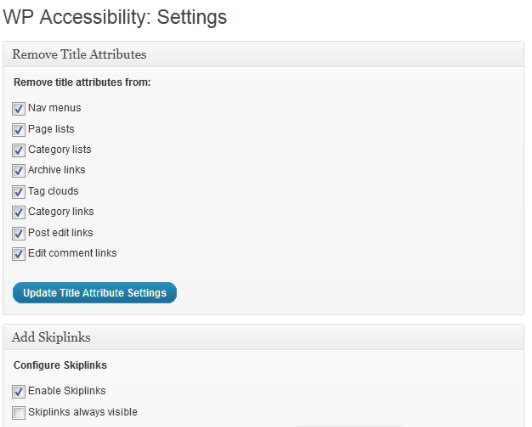This screenshot has width=532, height=427.
Task: Toggle the Edit comment links checkbox
Action: coord(19,254)
